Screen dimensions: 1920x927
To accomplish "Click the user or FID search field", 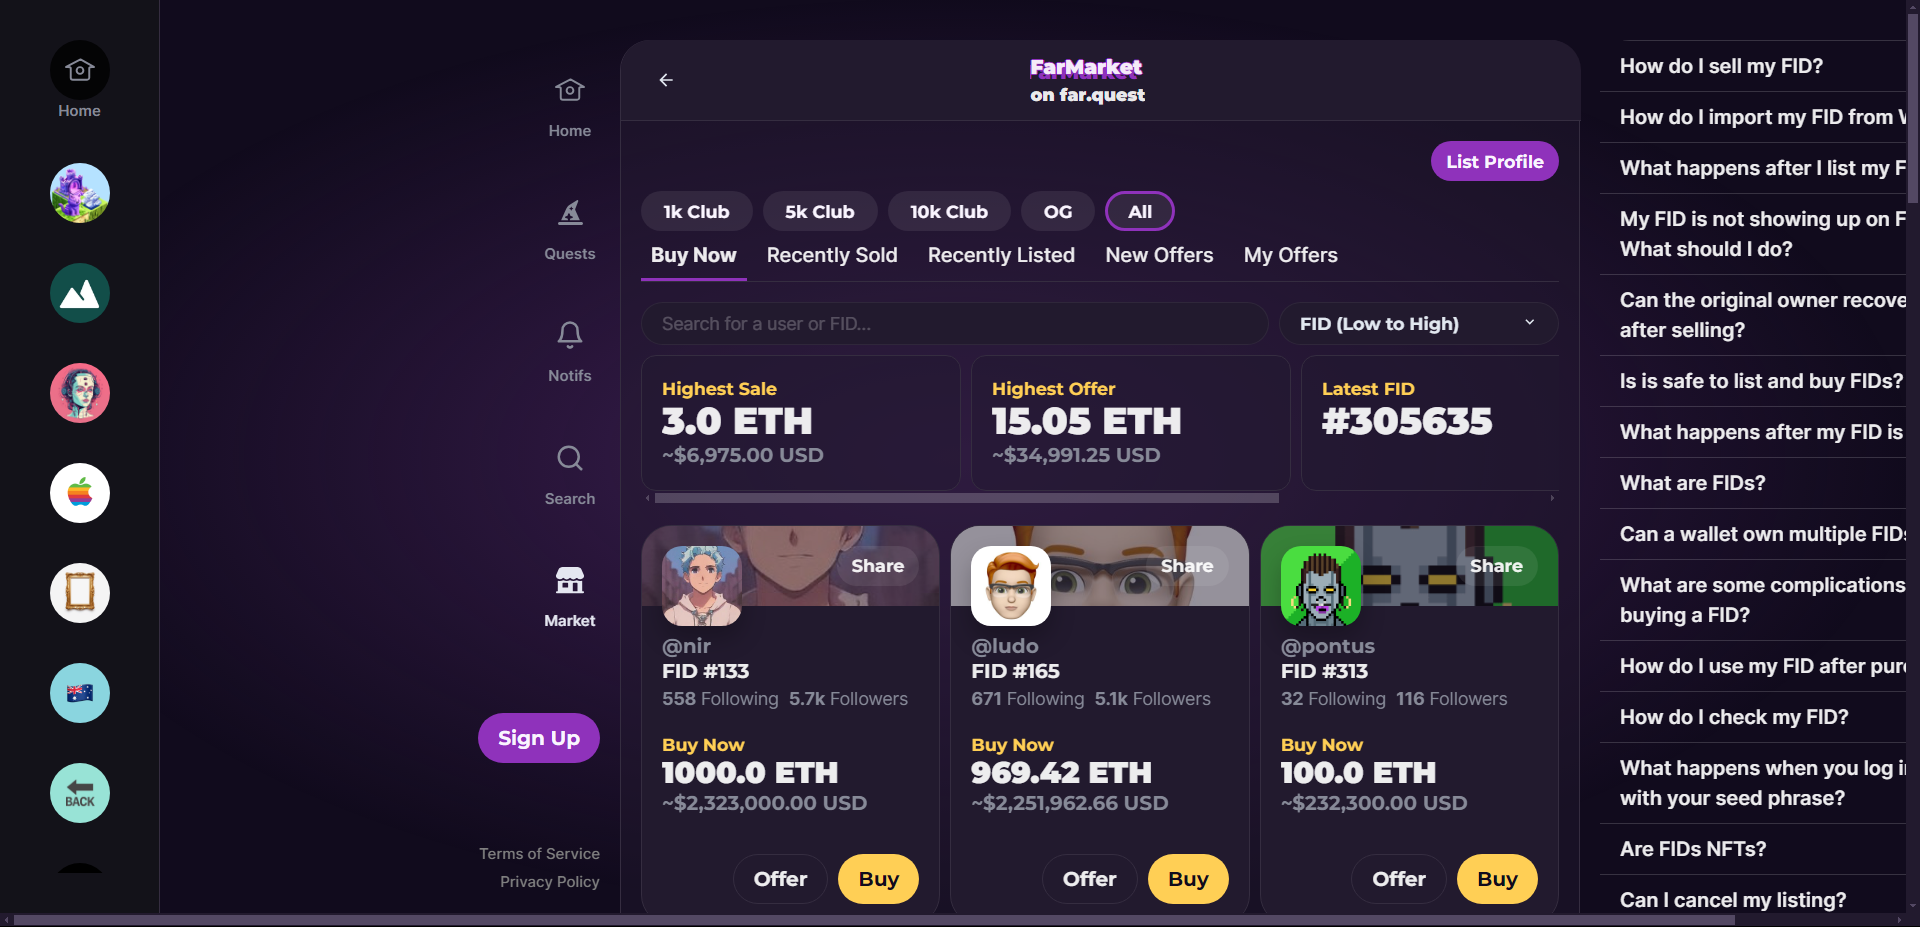I will coord(954,324).
